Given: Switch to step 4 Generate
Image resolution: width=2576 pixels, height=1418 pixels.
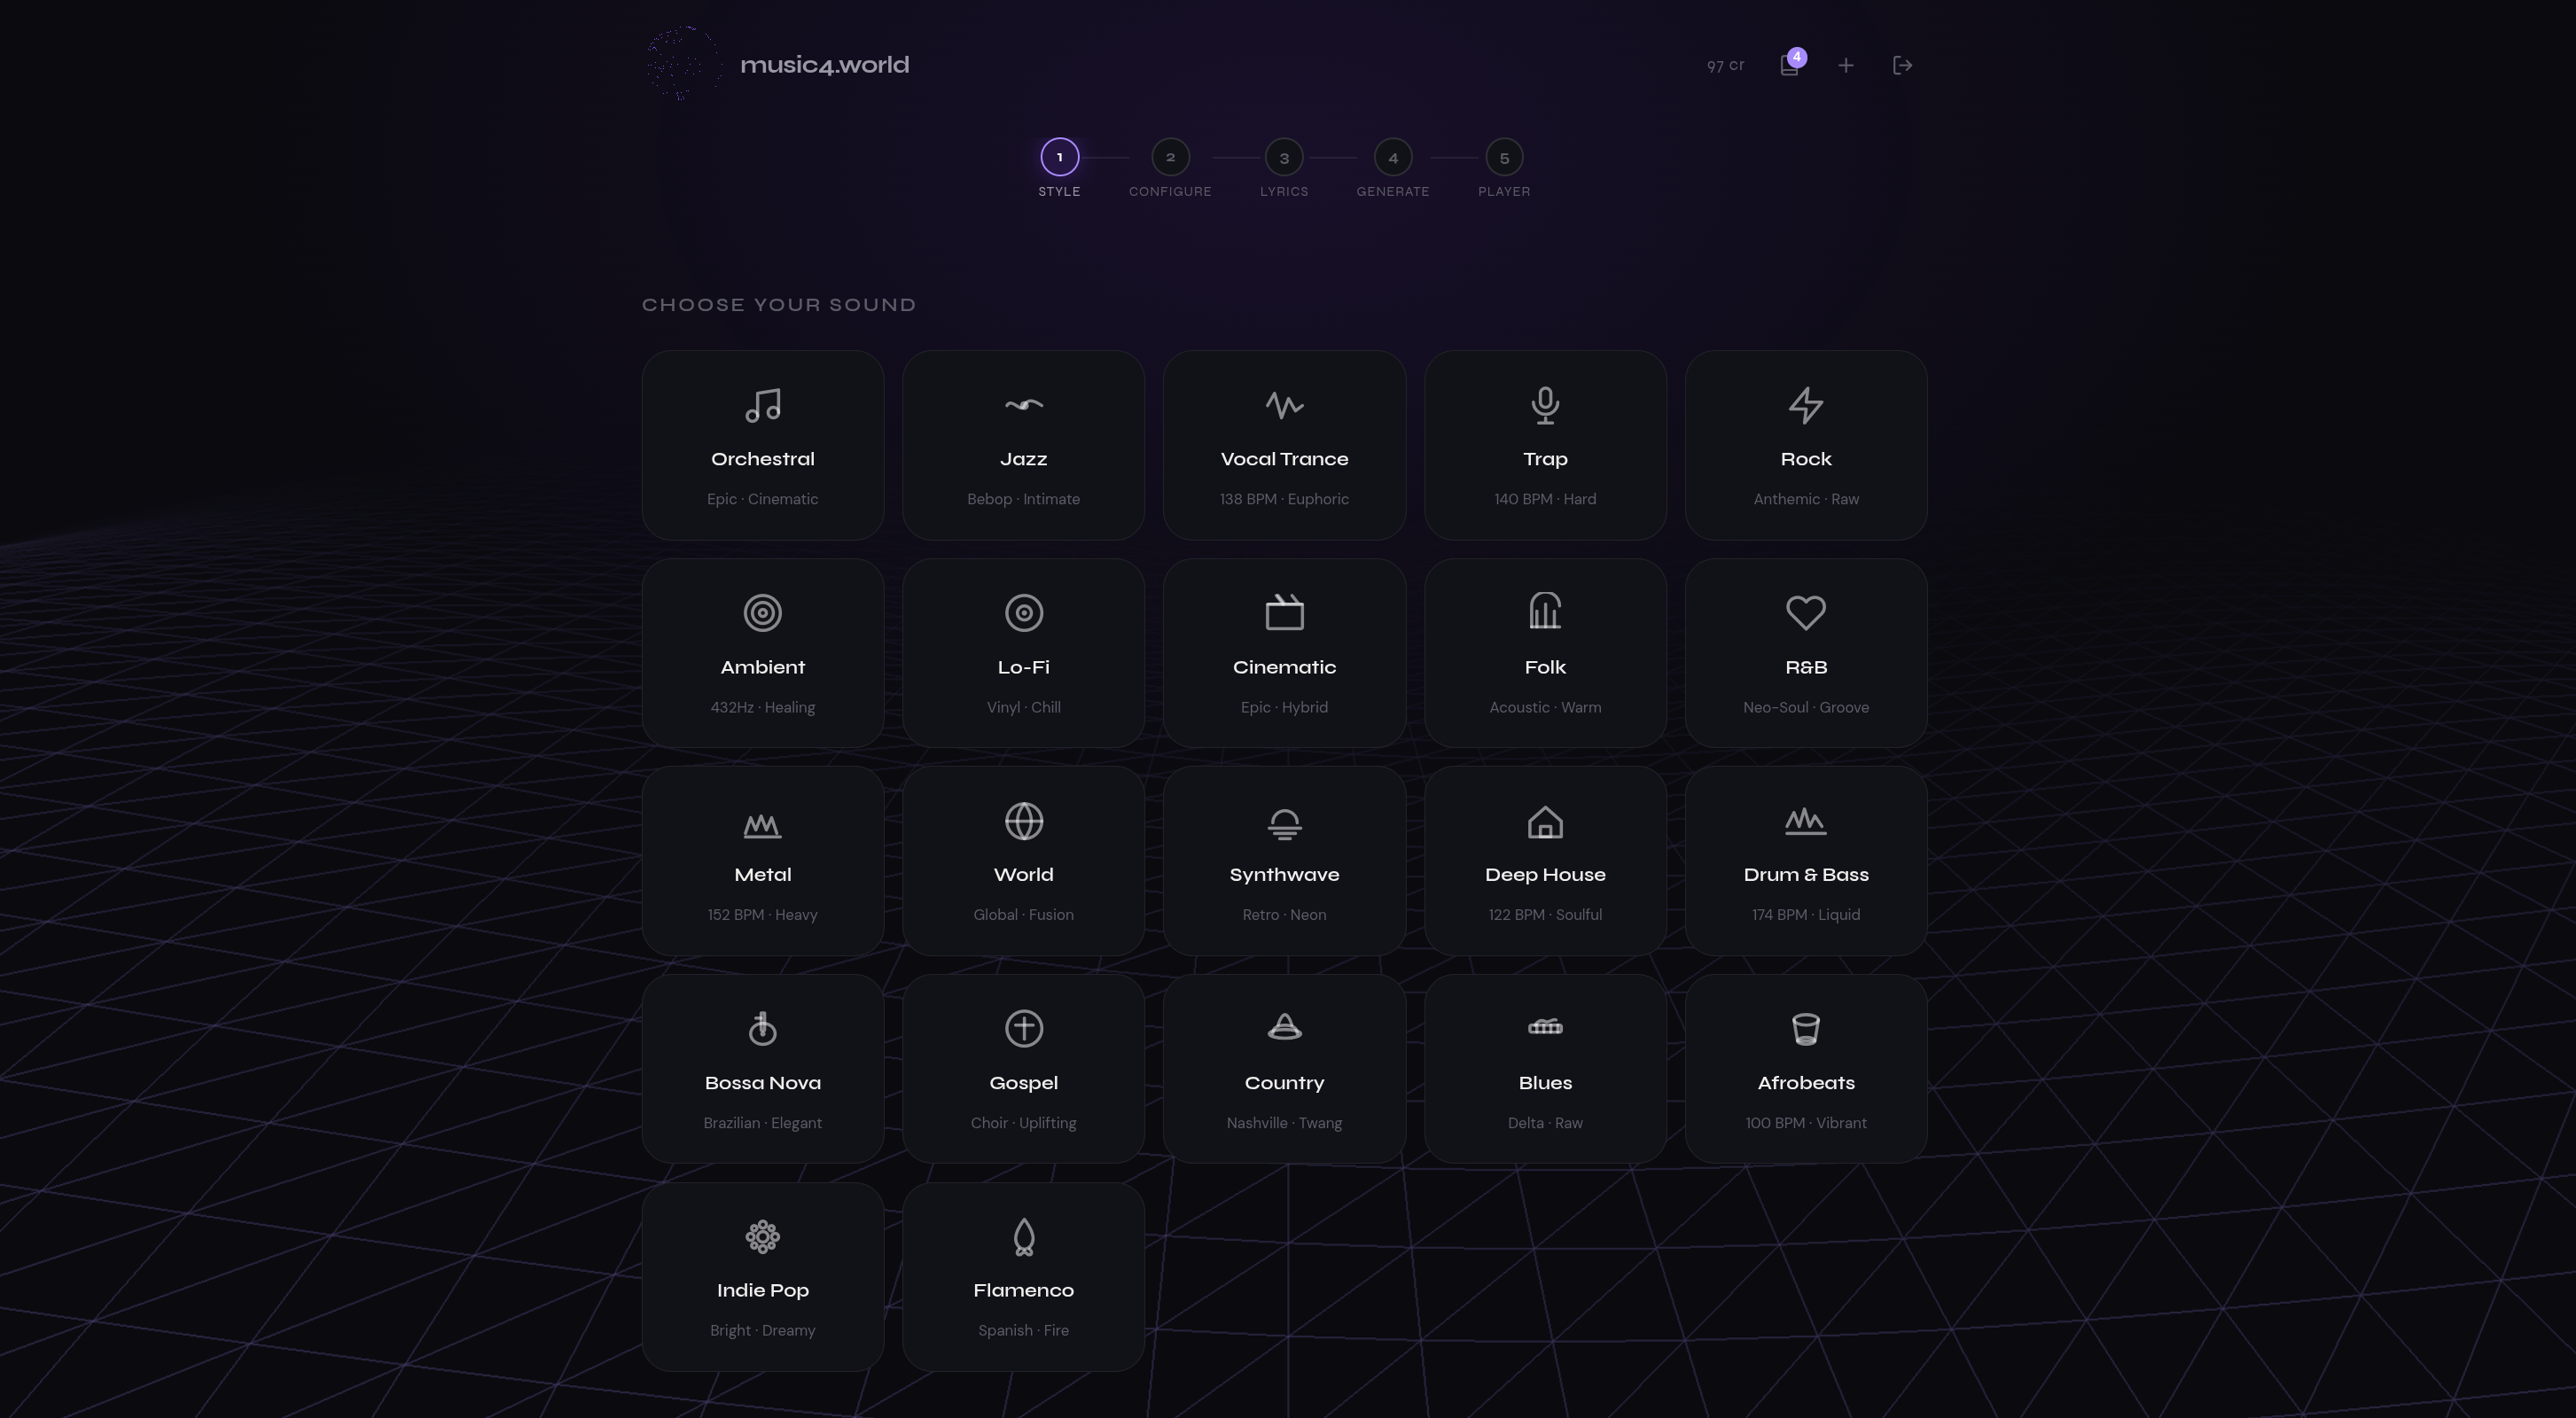Looking at the screenshot, I should pyautogui.click(x=1393, y=157).
